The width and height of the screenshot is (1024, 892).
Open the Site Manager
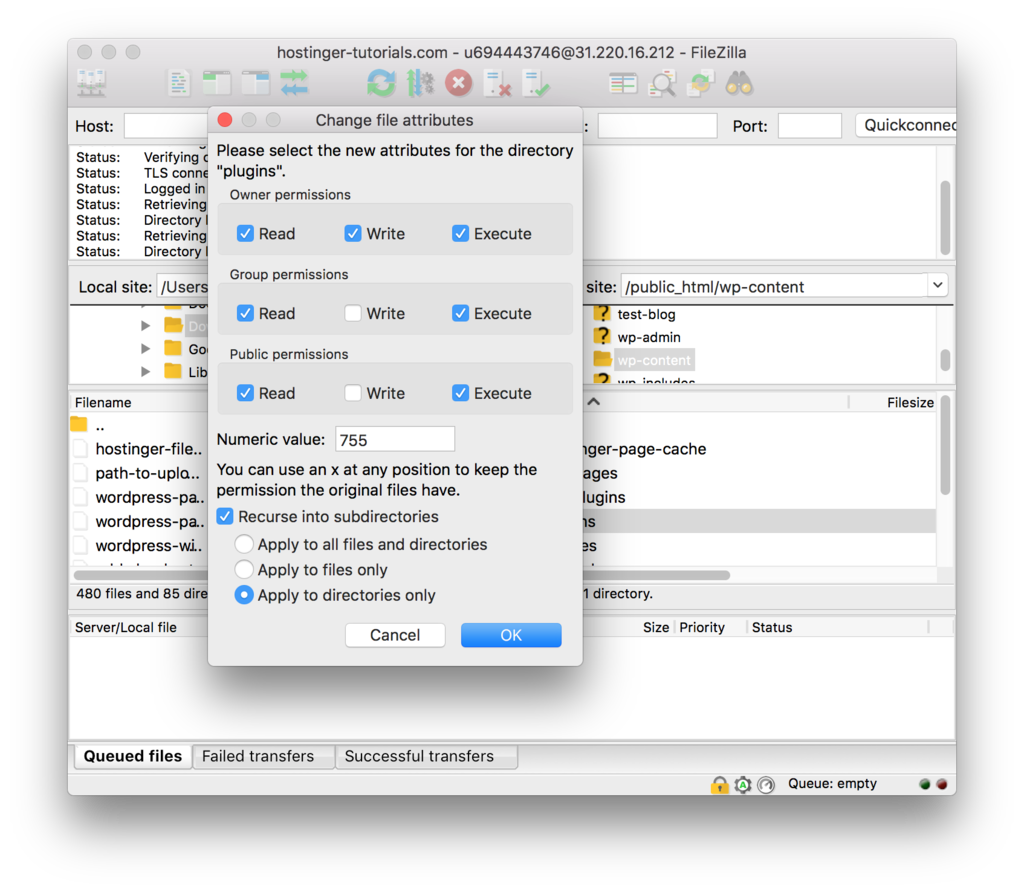[92, 84]
